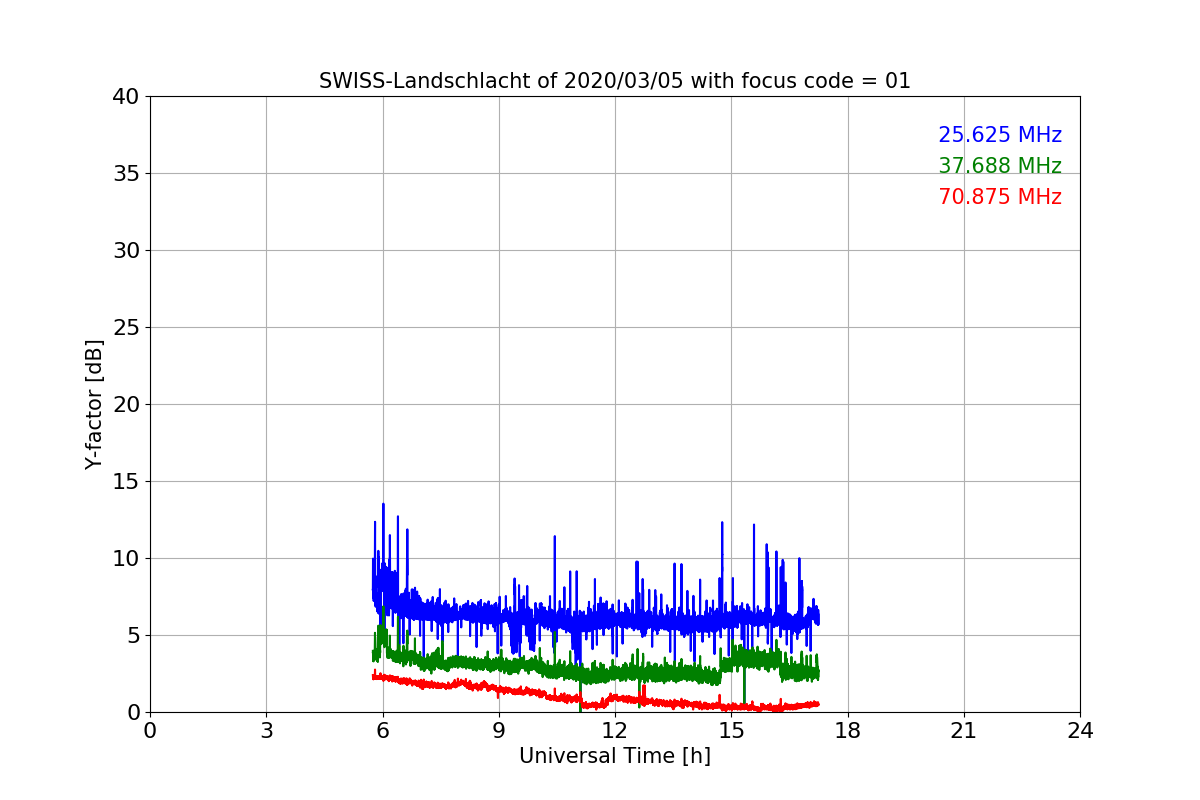Click the y-axis tick label 25
The height and width of the screenshot is (800, 1200).
tap(126, 328)
